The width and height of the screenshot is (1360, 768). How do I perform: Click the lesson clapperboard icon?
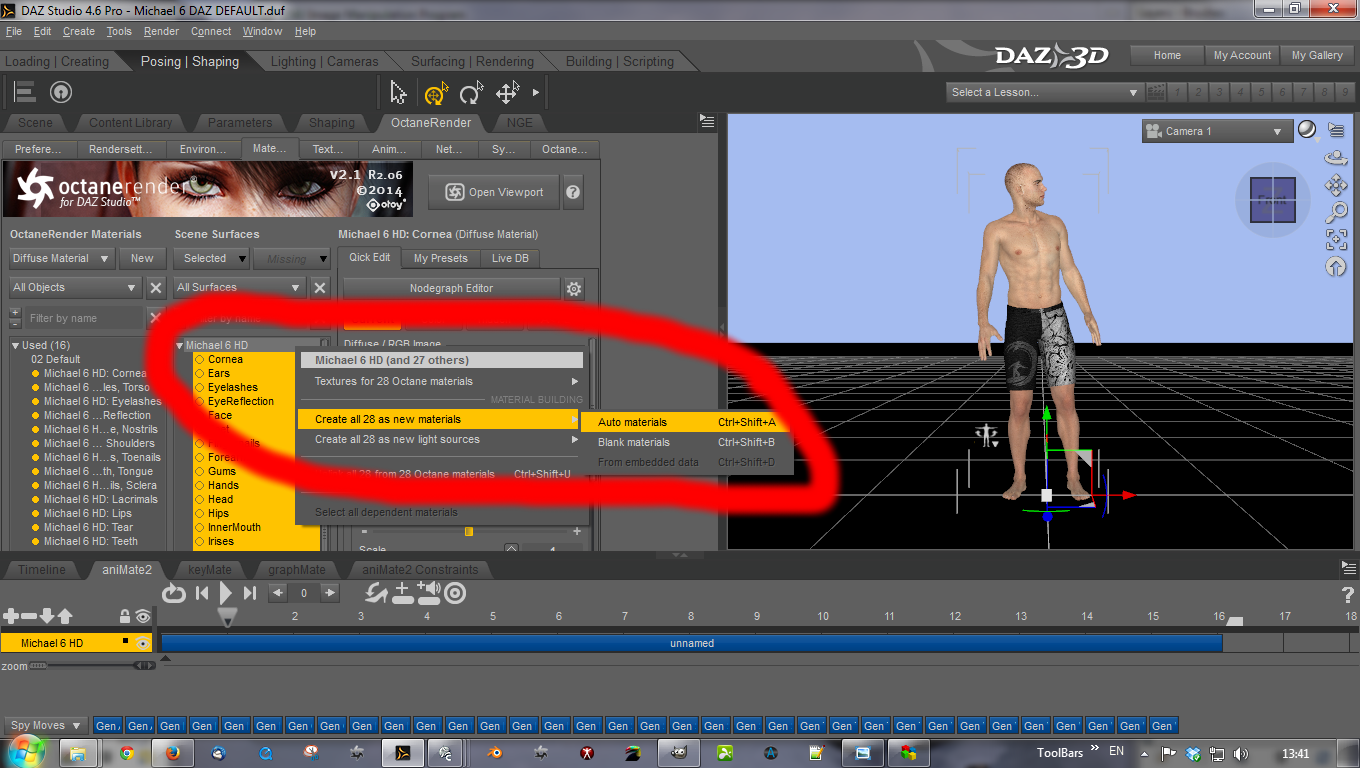(1156, 92)
